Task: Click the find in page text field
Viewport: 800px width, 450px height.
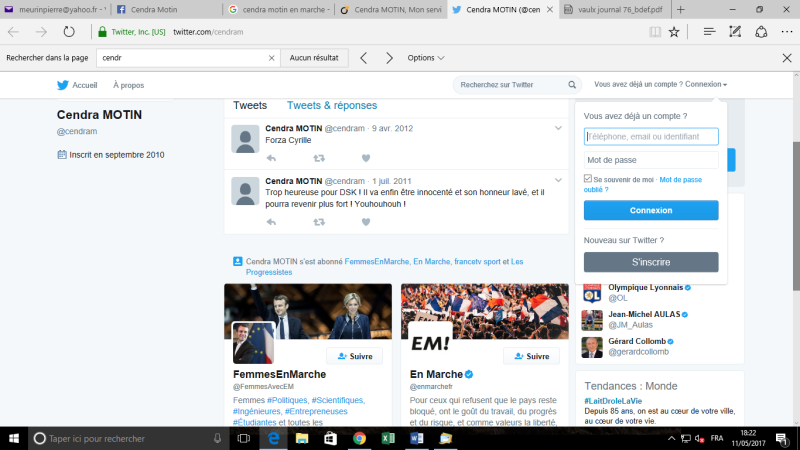Action: pyautogui.click(x=183, y=58)
